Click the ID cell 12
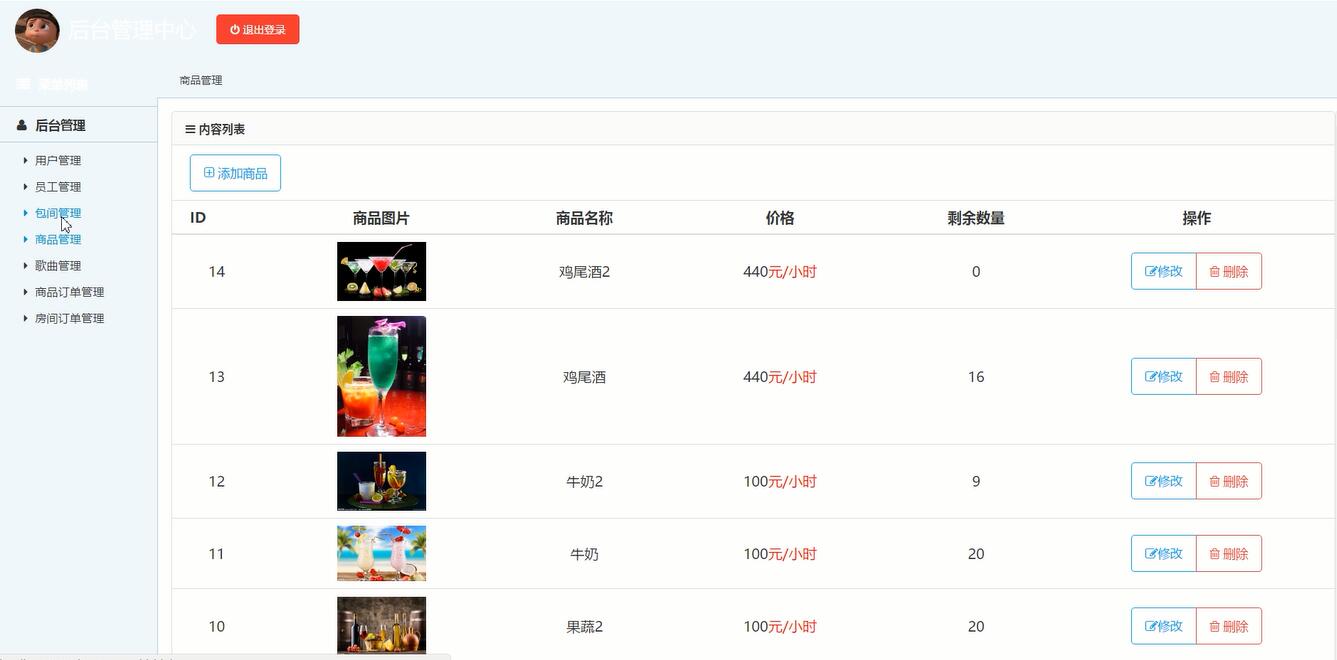This screenshot has height=660, width=1337. pyautogui.click(x=216, y=482)
